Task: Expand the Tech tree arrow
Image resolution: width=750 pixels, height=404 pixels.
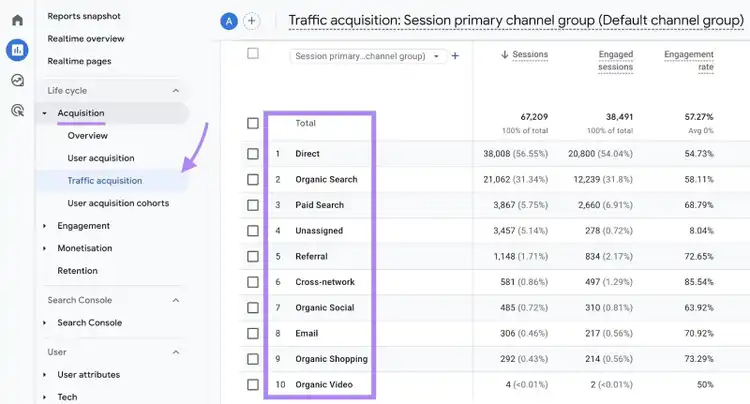Action: (x=44, y=397)
